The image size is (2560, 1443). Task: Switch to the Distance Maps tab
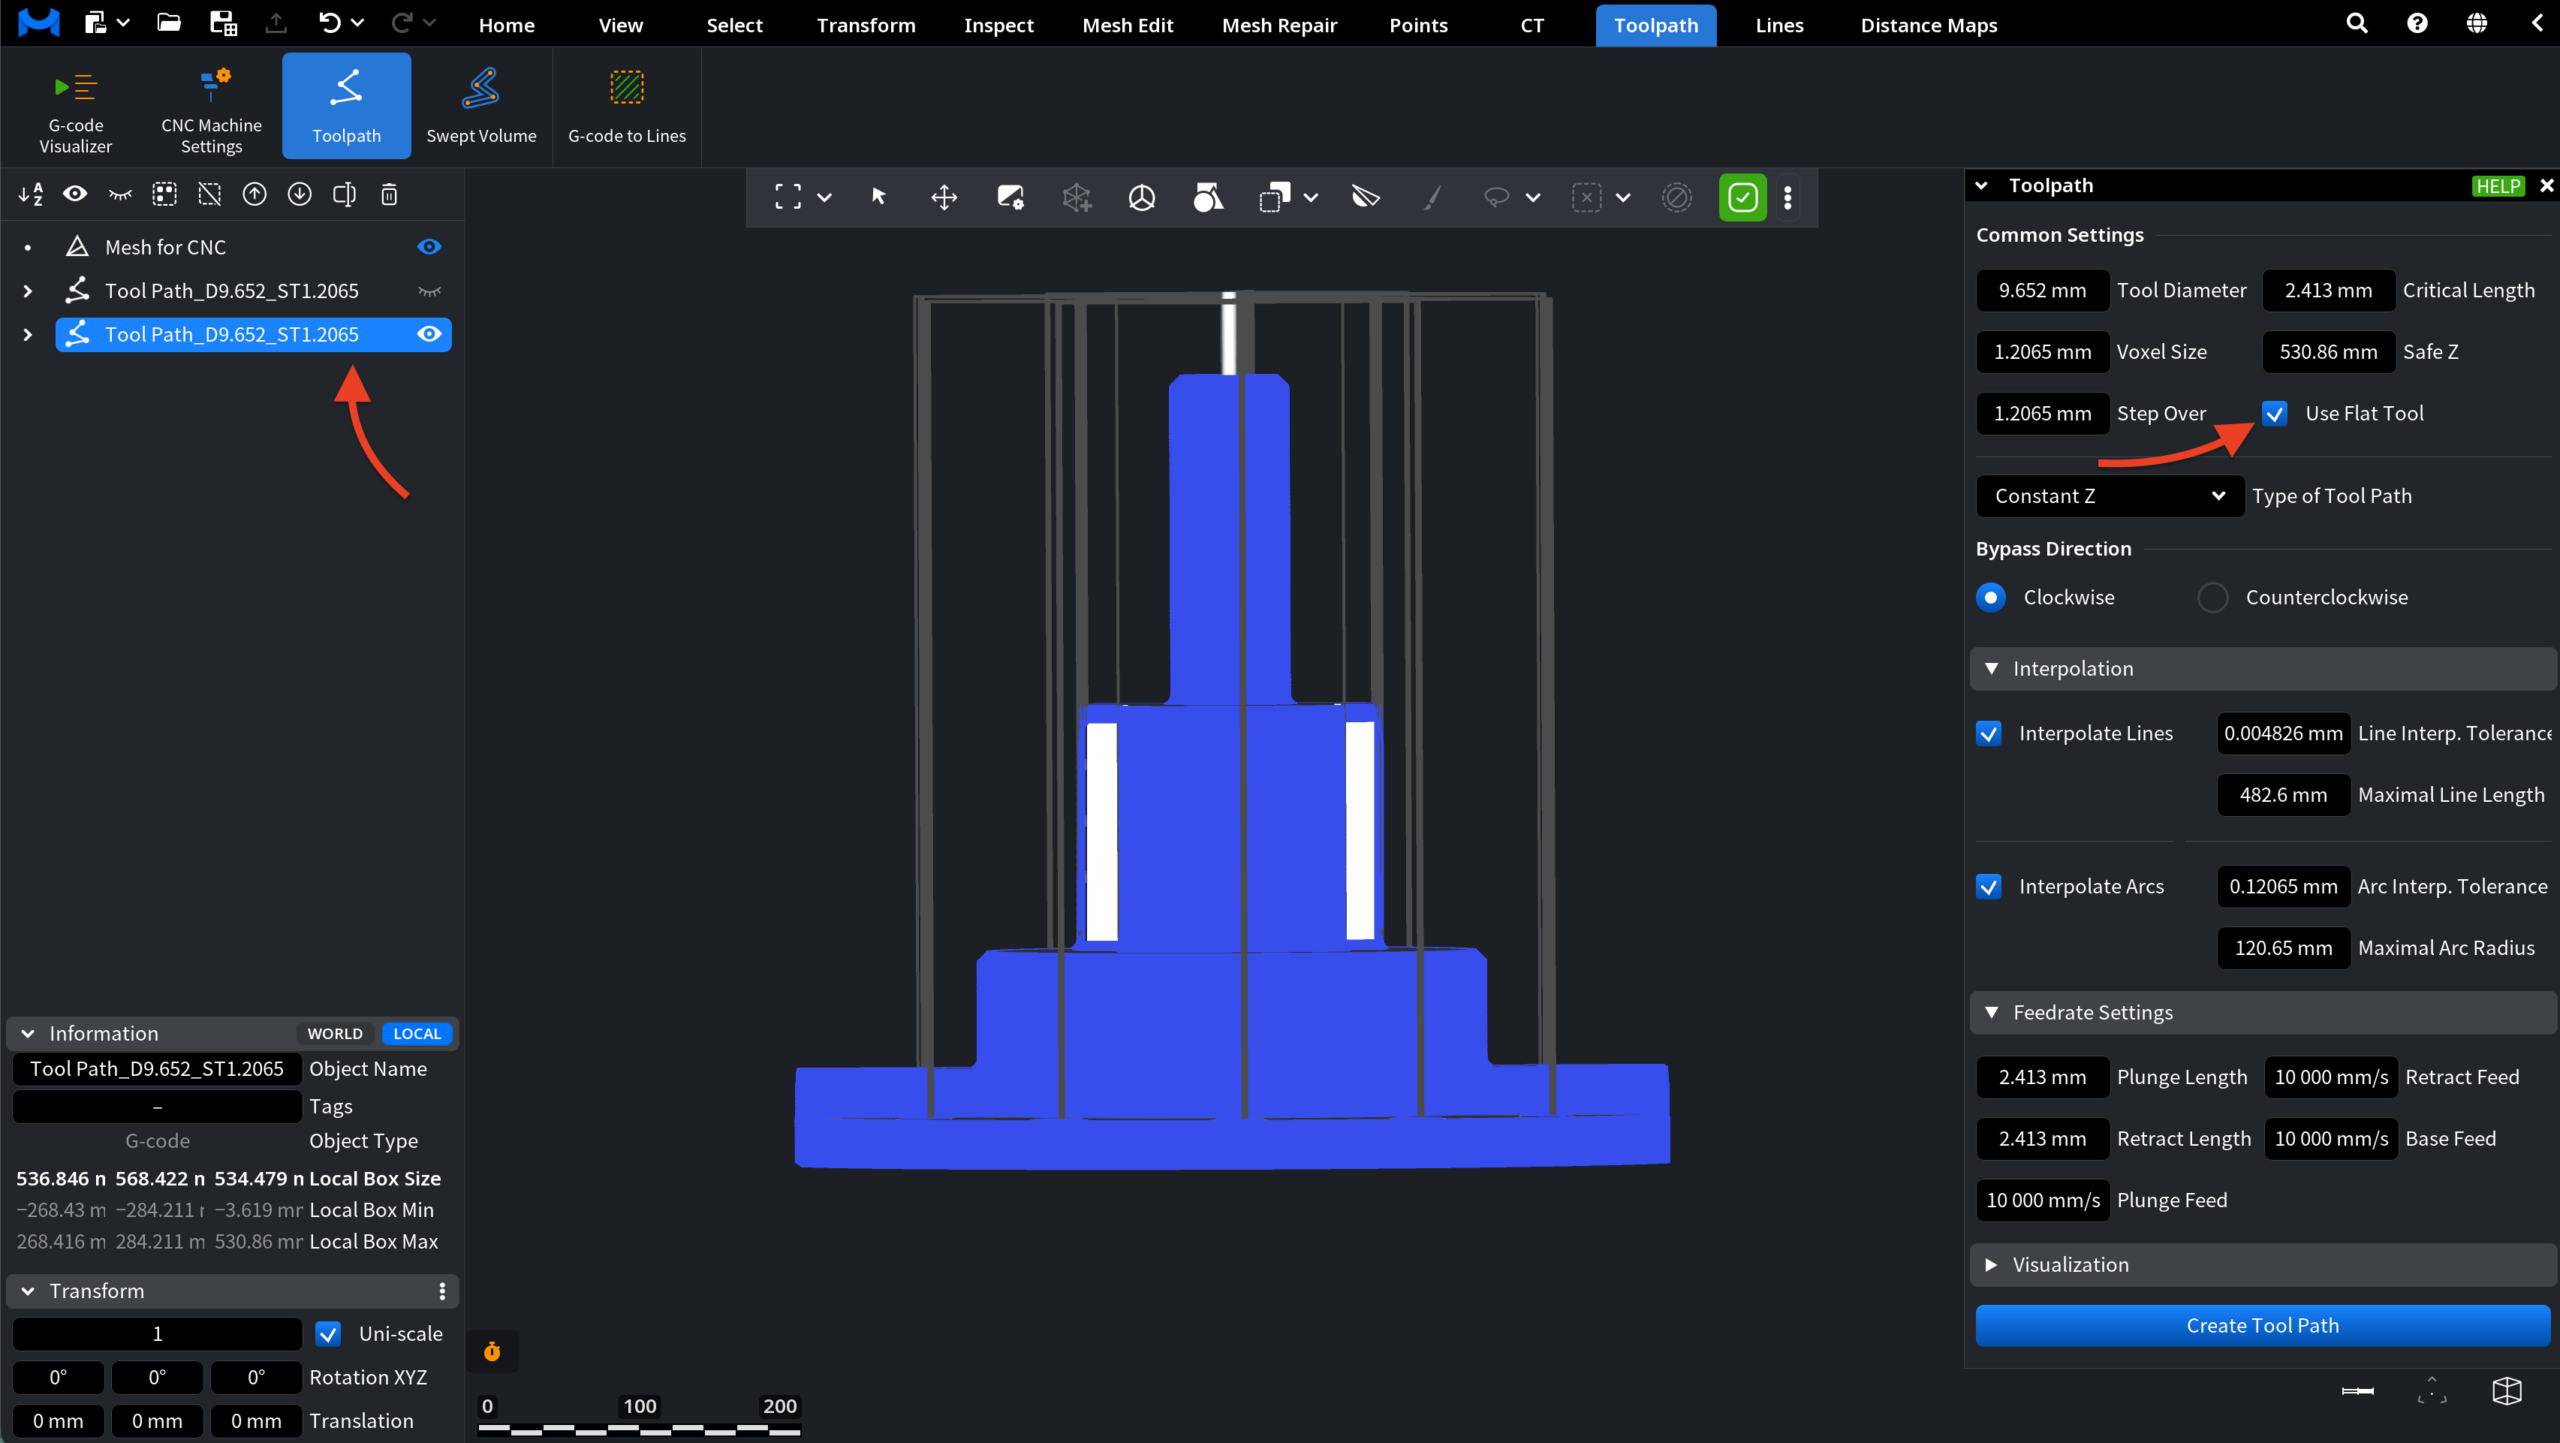pos(1929,25)
